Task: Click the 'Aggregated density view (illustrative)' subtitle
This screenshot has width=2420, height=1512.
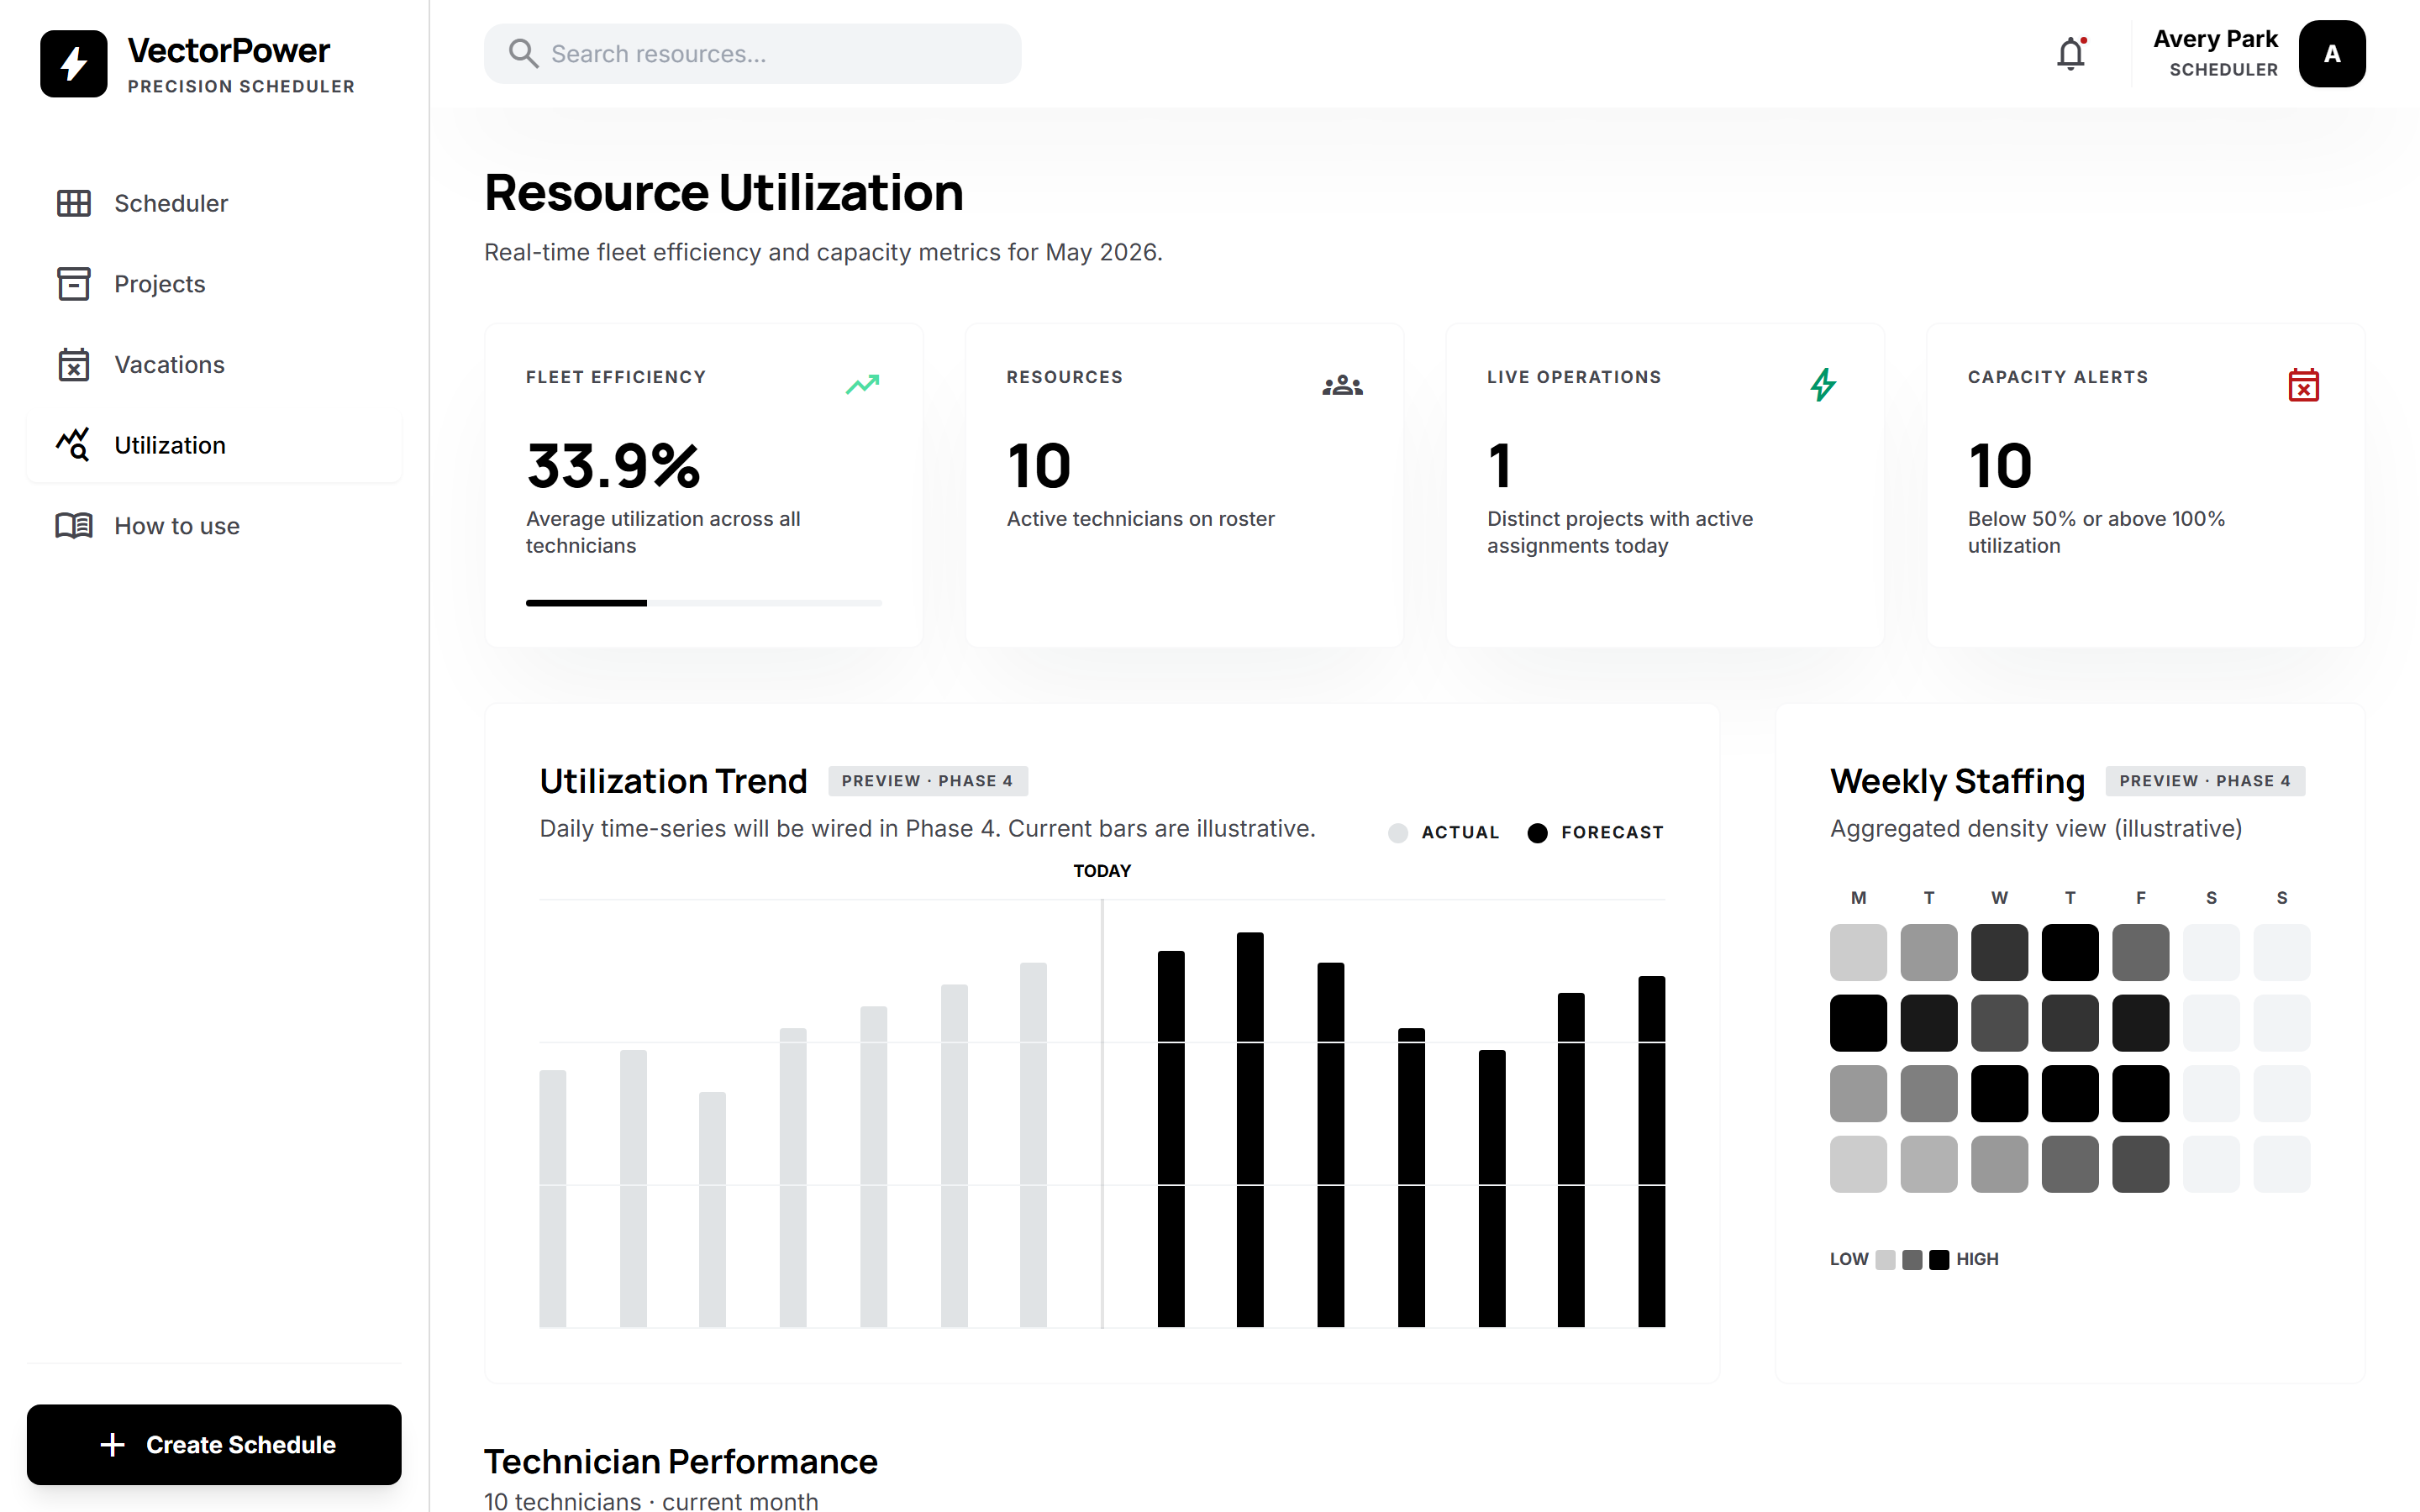Action: (2036, 828)
